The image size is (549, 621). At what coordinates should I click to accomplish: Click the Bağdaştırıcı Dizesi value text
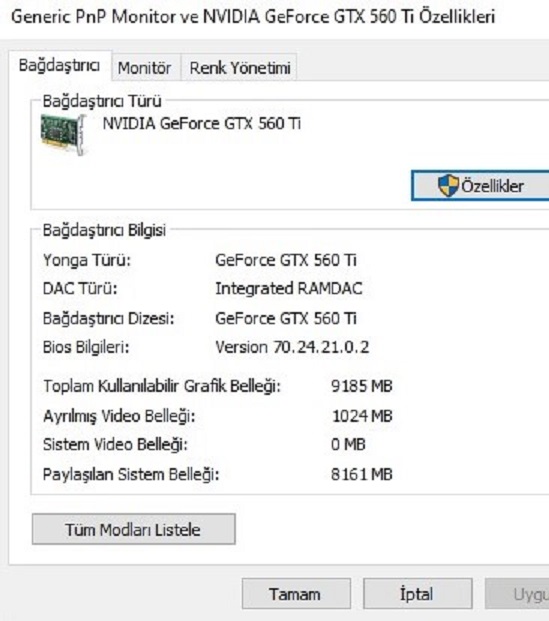(x=286, y=318)
